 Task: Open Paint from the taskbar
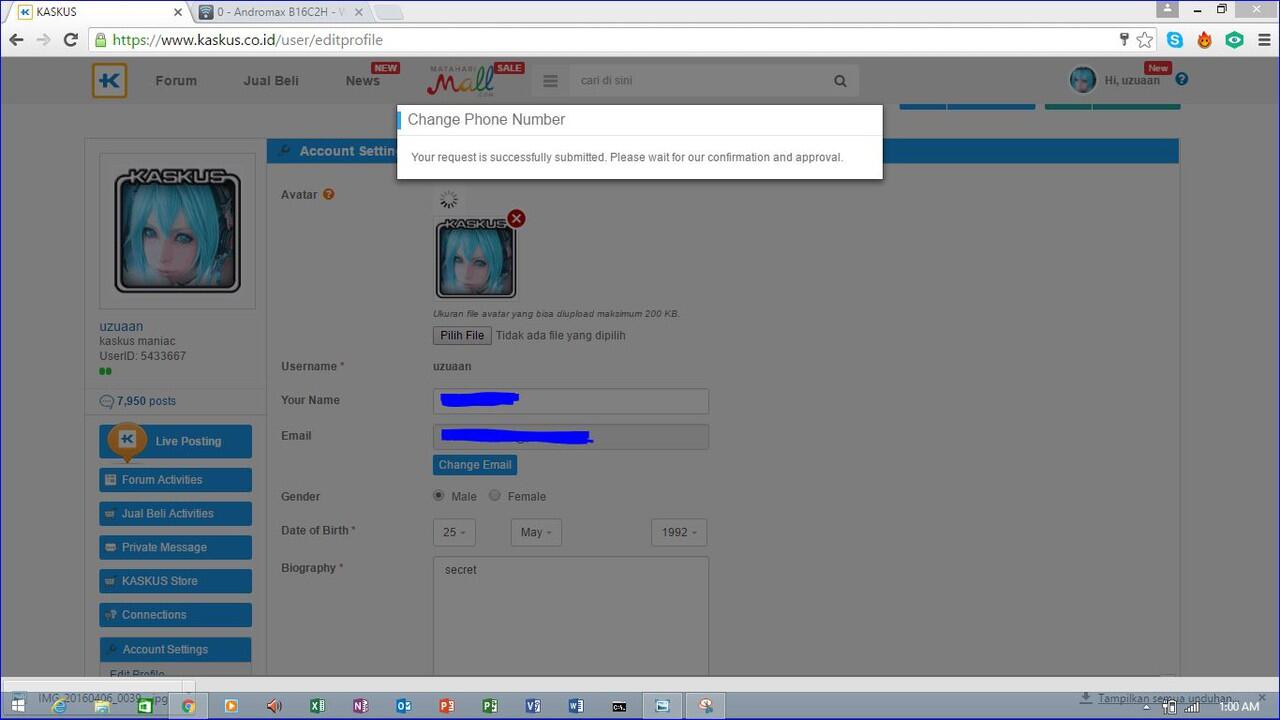coord(706,705)
